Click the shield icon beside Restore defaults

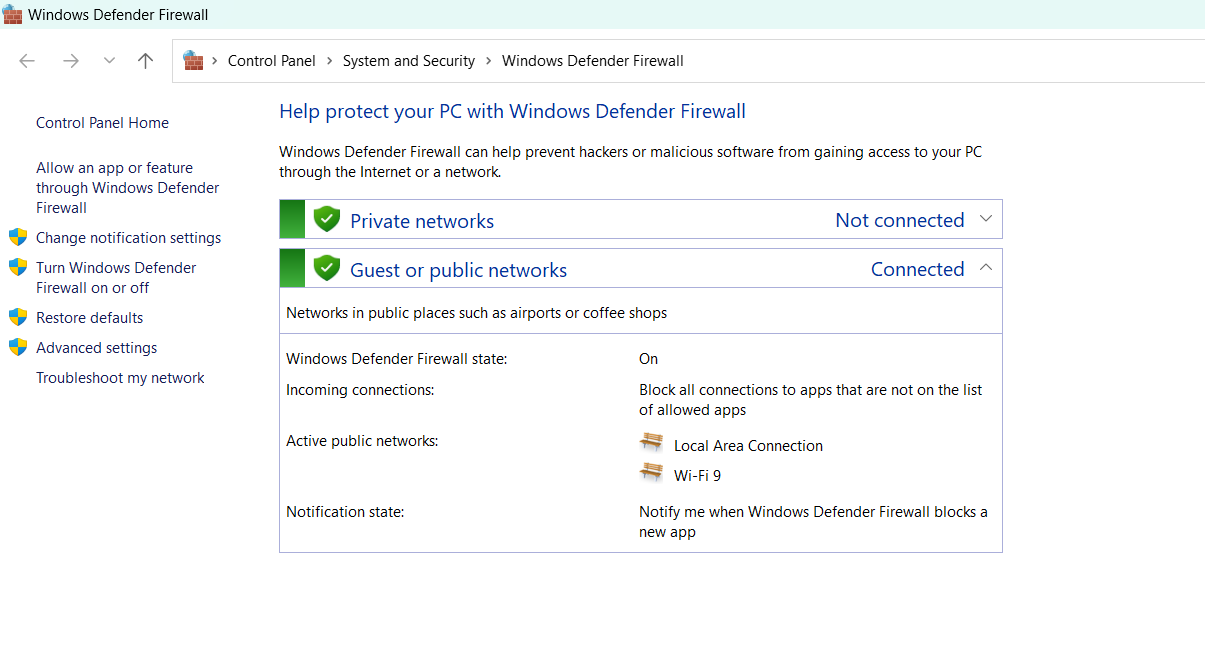[18, 317]
